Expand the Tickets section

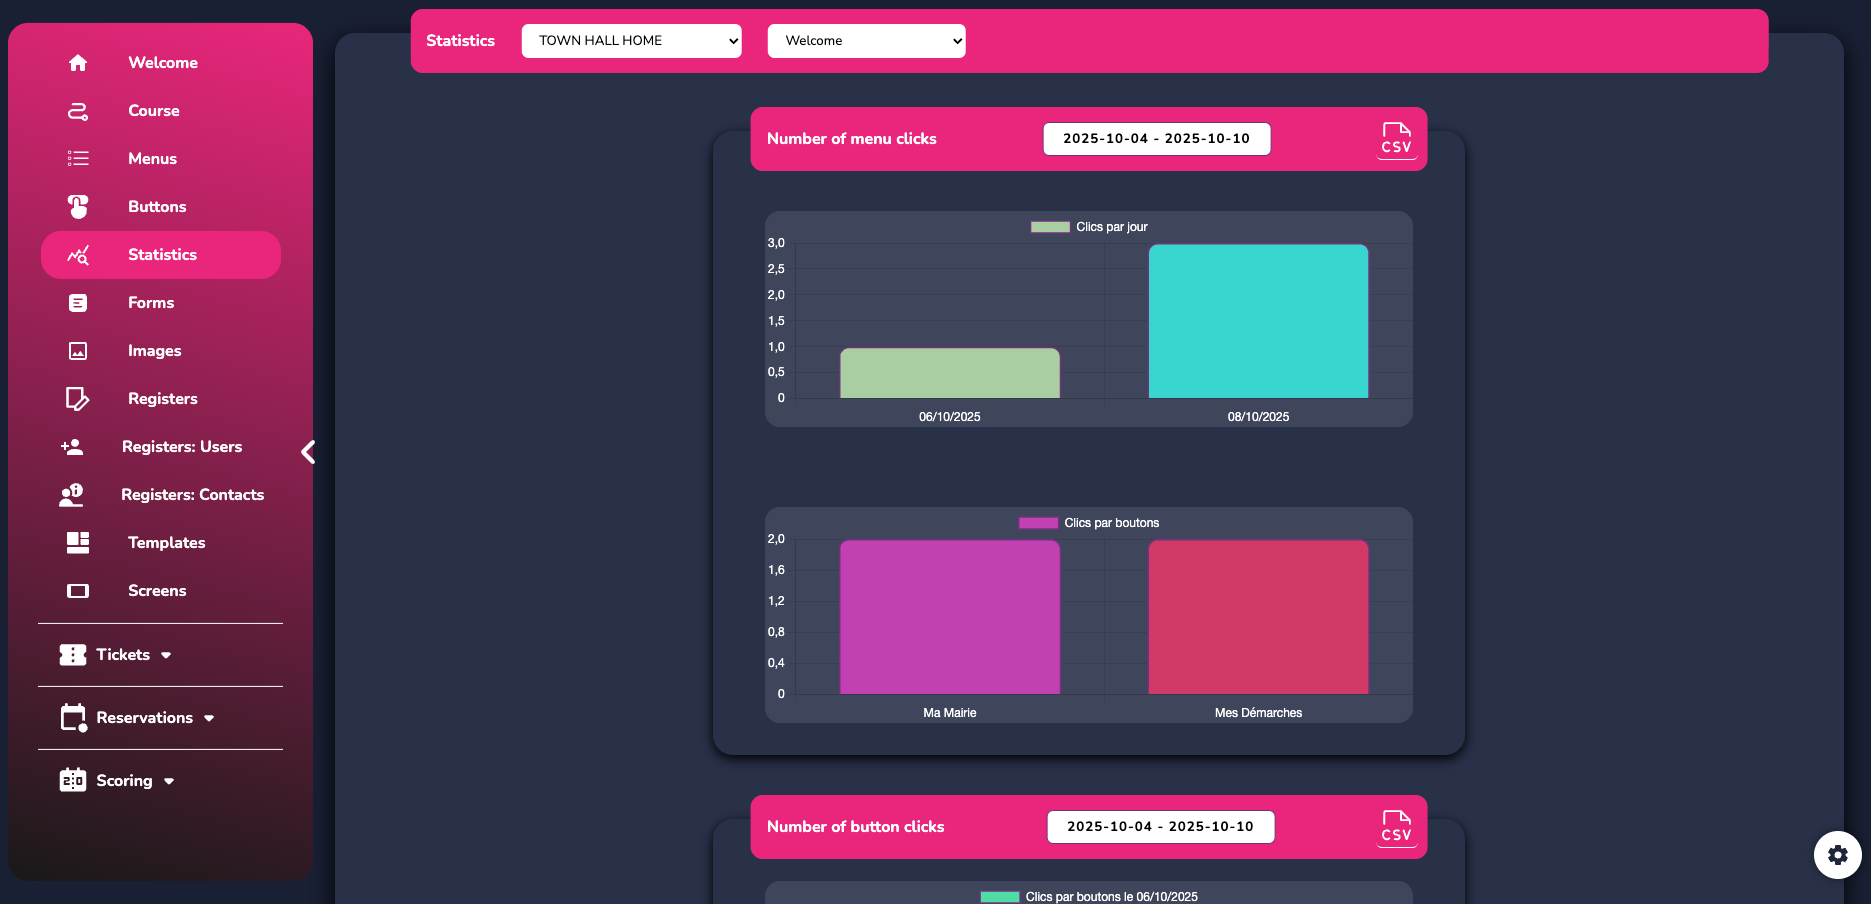tap(116, 655)
